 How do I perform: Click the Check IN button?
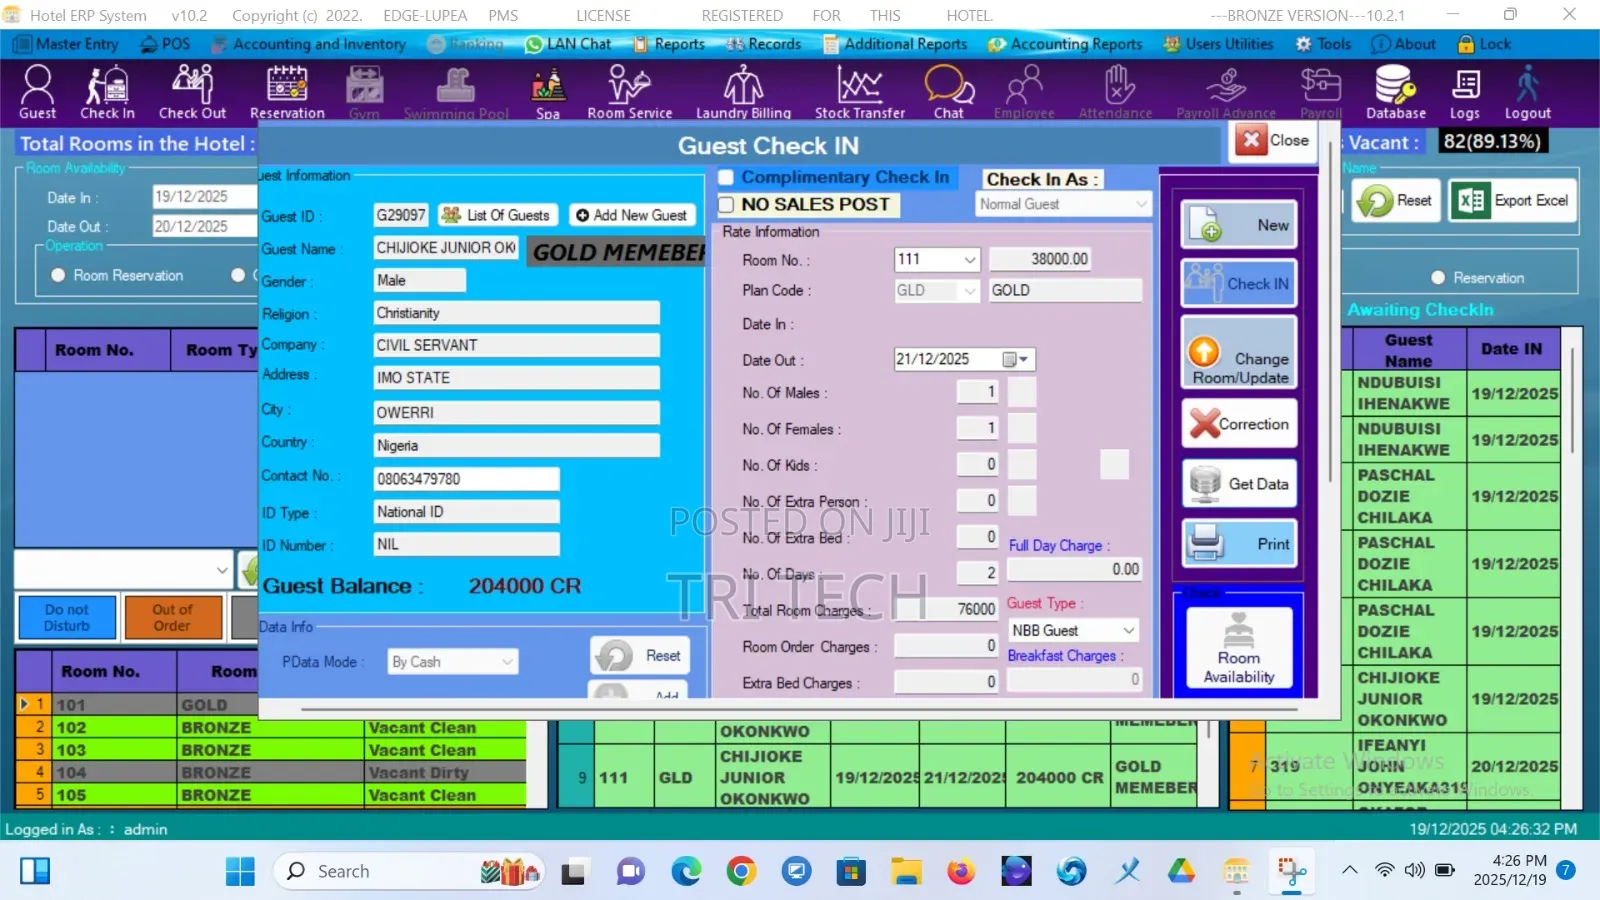[x=1240, y=284]
